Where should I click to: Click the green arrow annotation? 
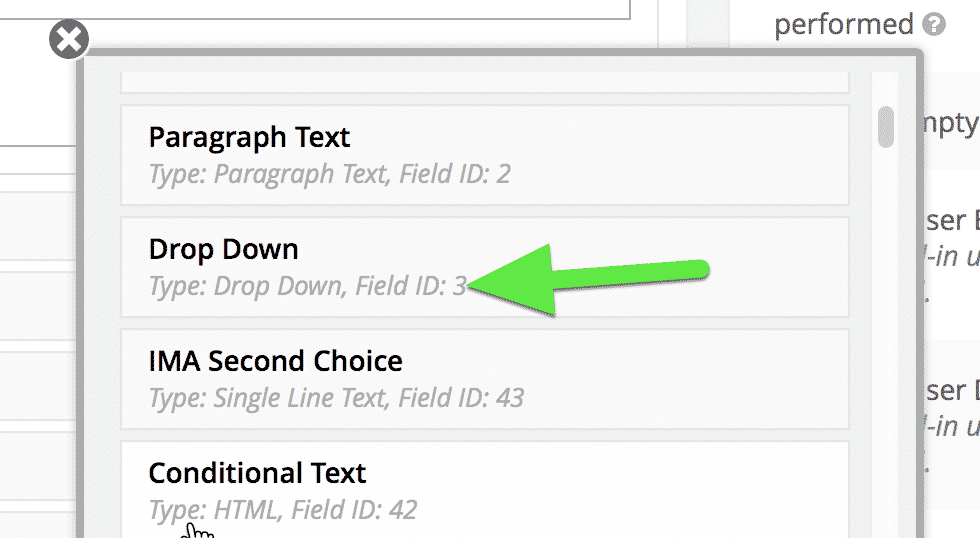[588, 279]
